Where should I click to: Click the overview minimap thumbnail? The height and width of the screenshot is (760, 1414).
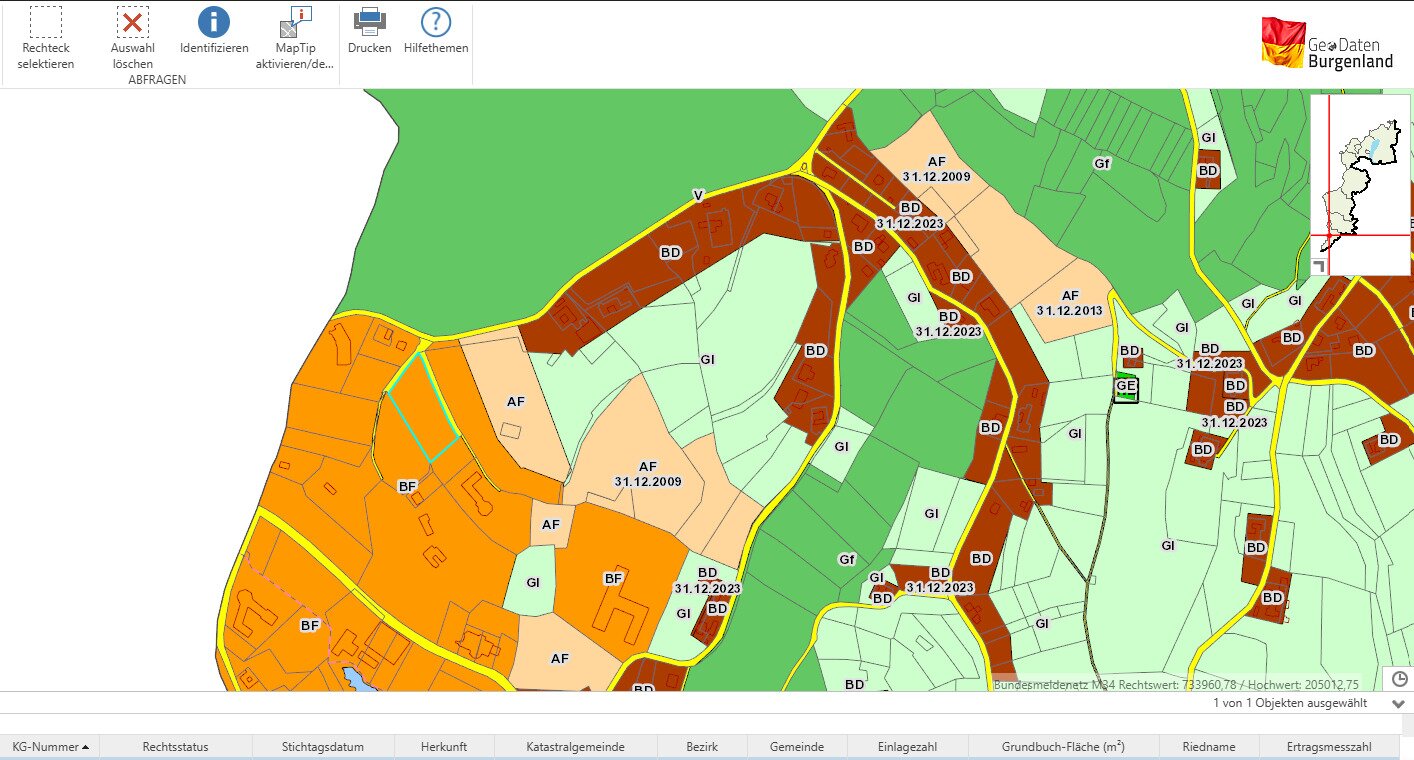pyautogui.click(x=1360, y=185)
